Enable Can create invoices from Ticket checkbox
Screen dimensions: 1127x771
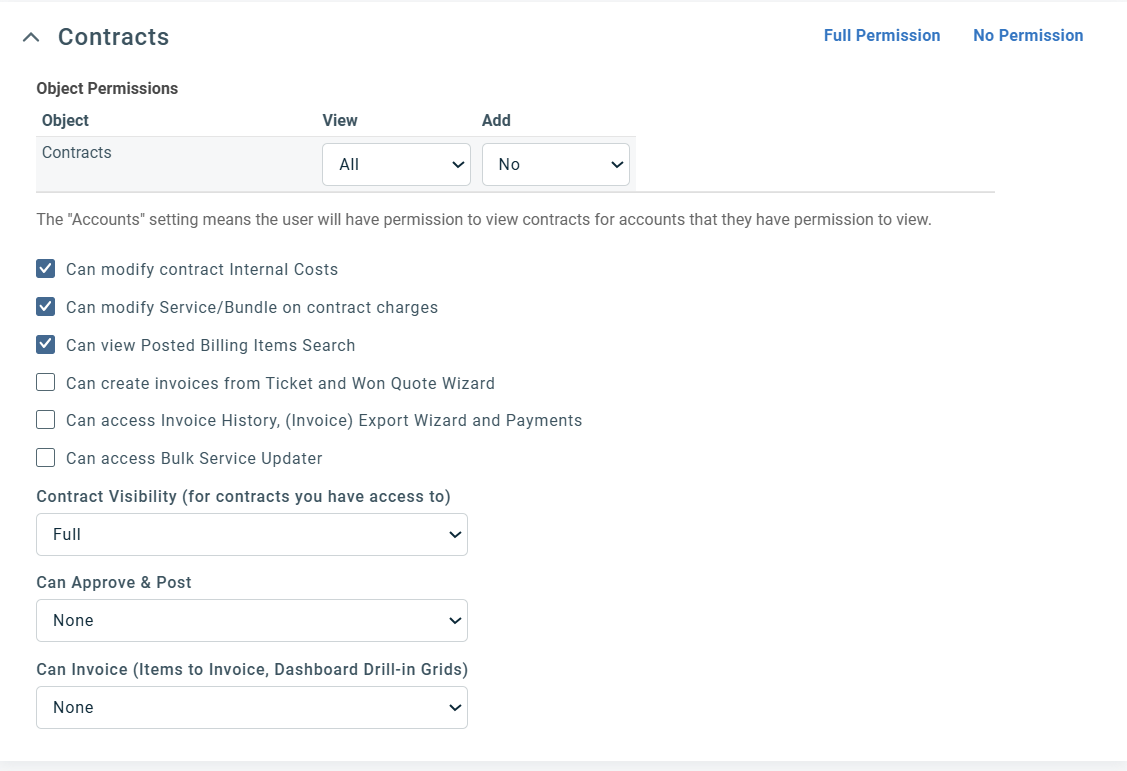[46, 383]
